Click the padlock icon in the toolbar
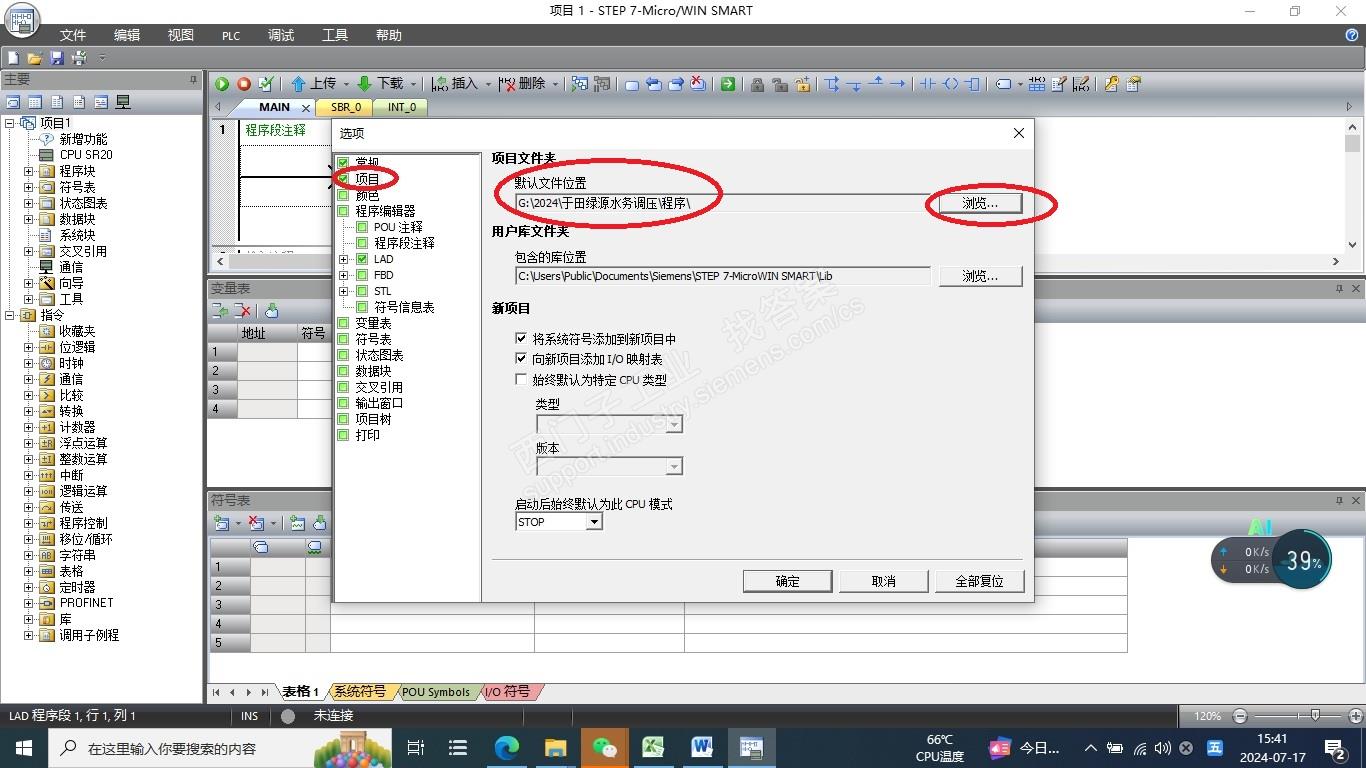The image size is (1366, 768). [757, 84]
